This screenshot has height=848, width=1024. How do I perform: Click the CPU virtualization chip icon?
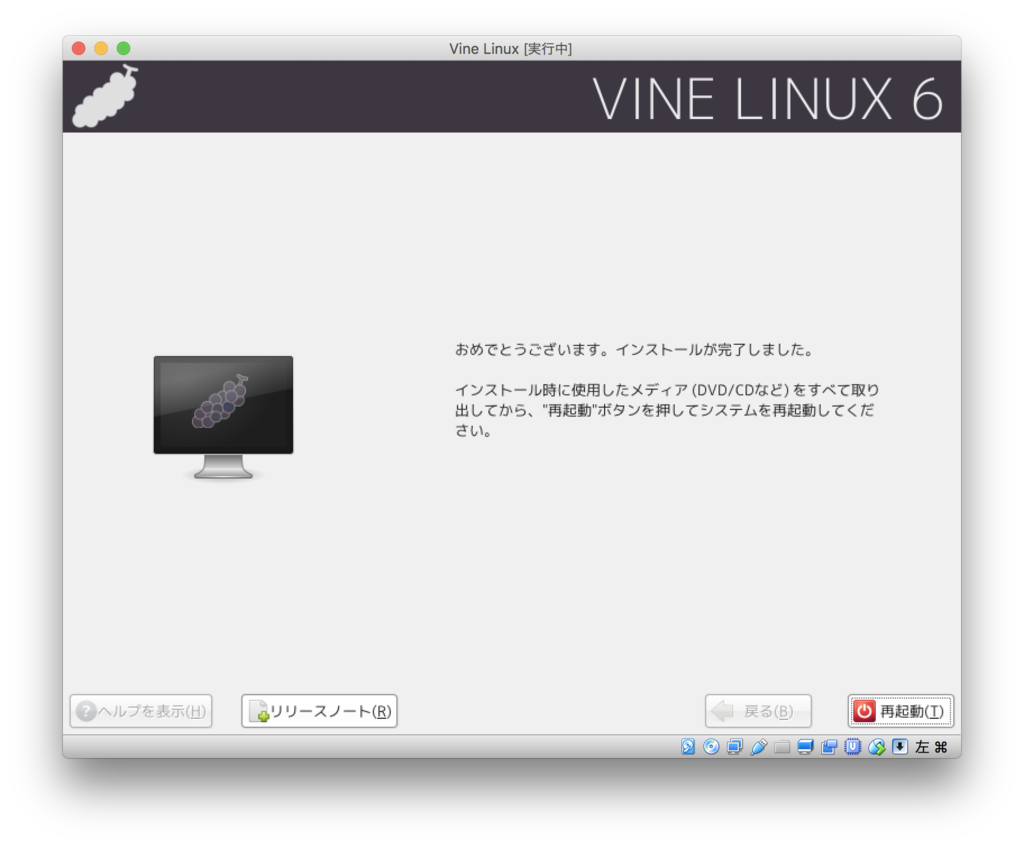(852, 747)
